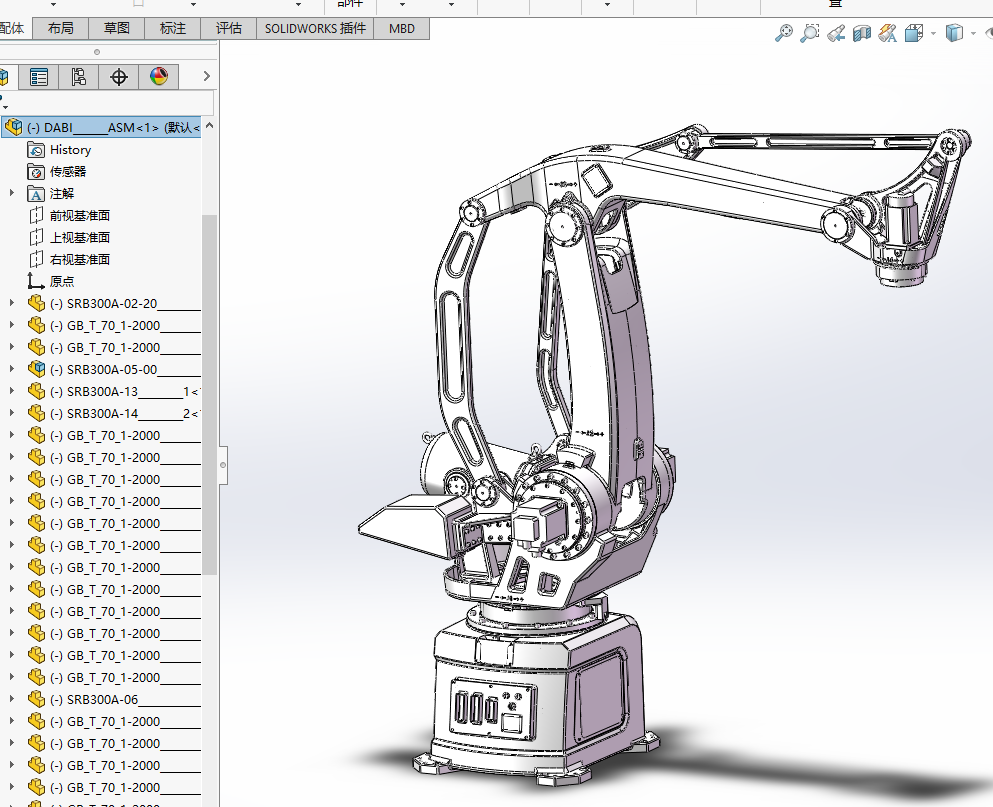Collapse the feature tree panel handle
Image resolution: width=993 pixels, height=807 pixels.
coord(223,464)
